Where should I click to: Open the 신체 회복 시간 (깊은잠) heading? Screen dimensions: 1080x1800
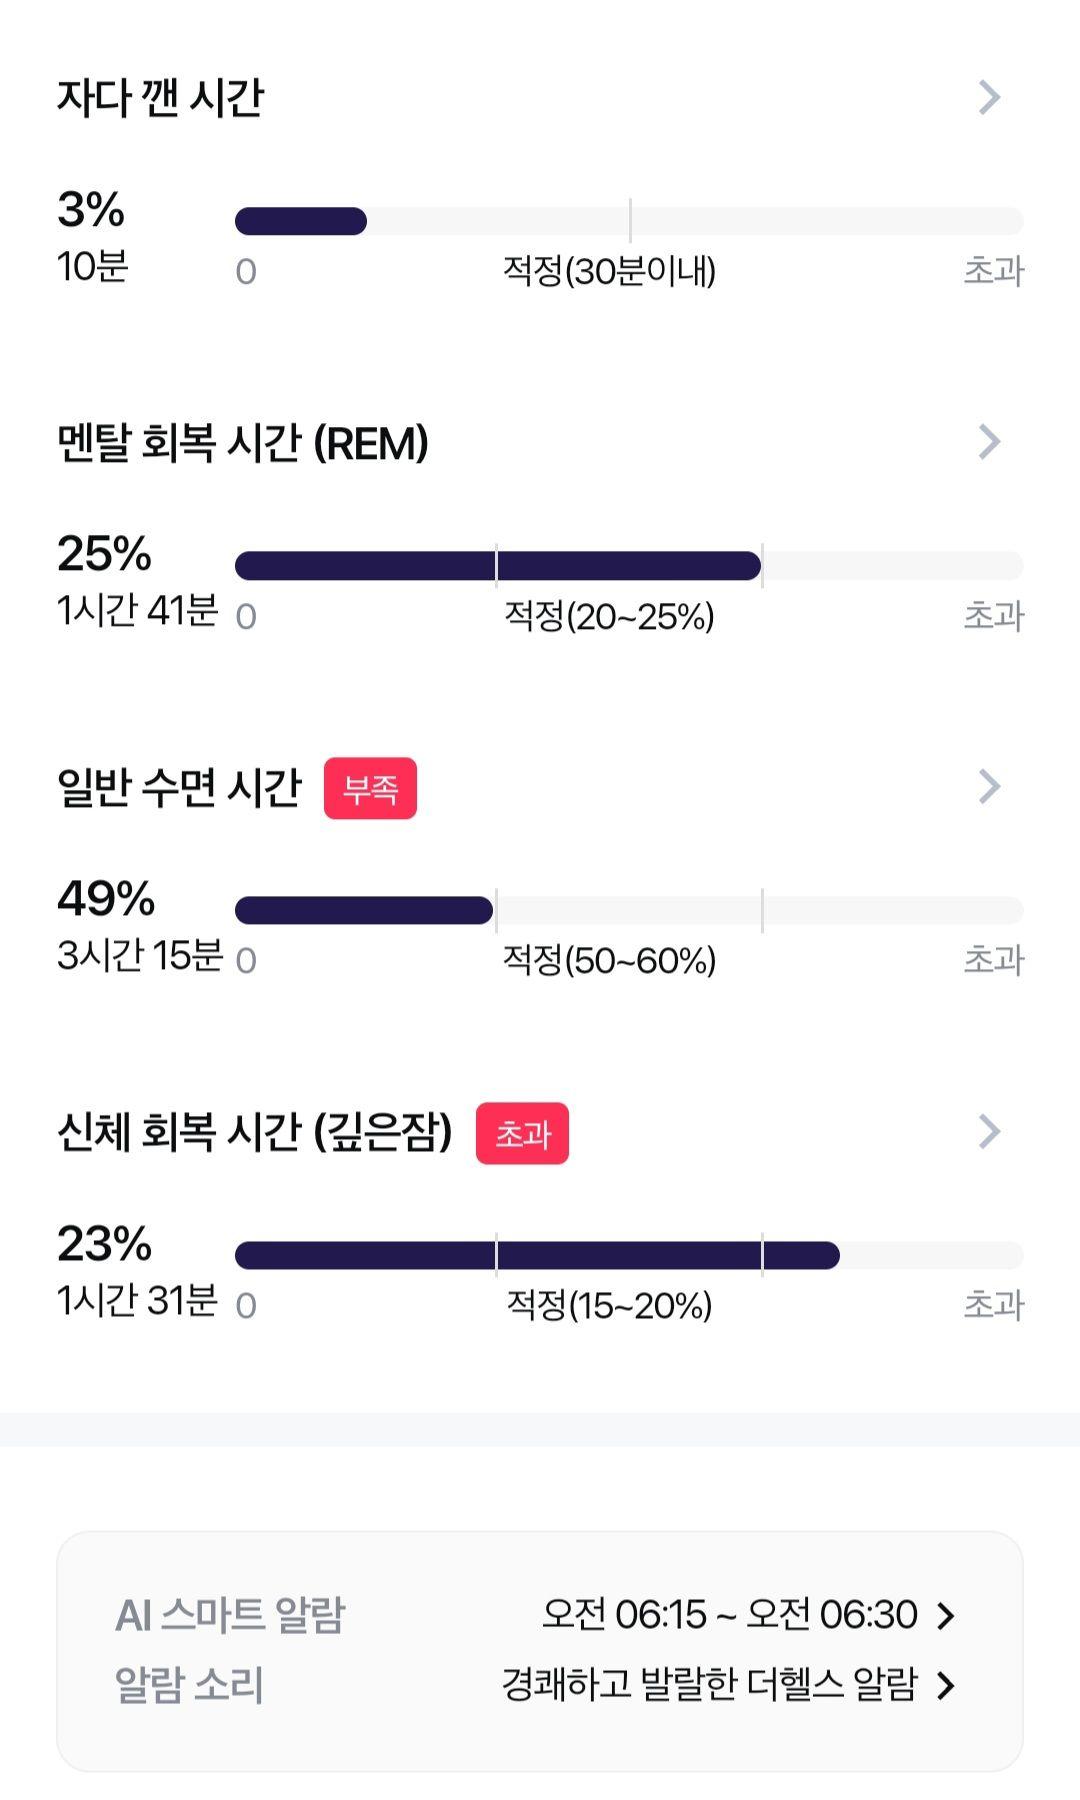tap(255, 1132)
